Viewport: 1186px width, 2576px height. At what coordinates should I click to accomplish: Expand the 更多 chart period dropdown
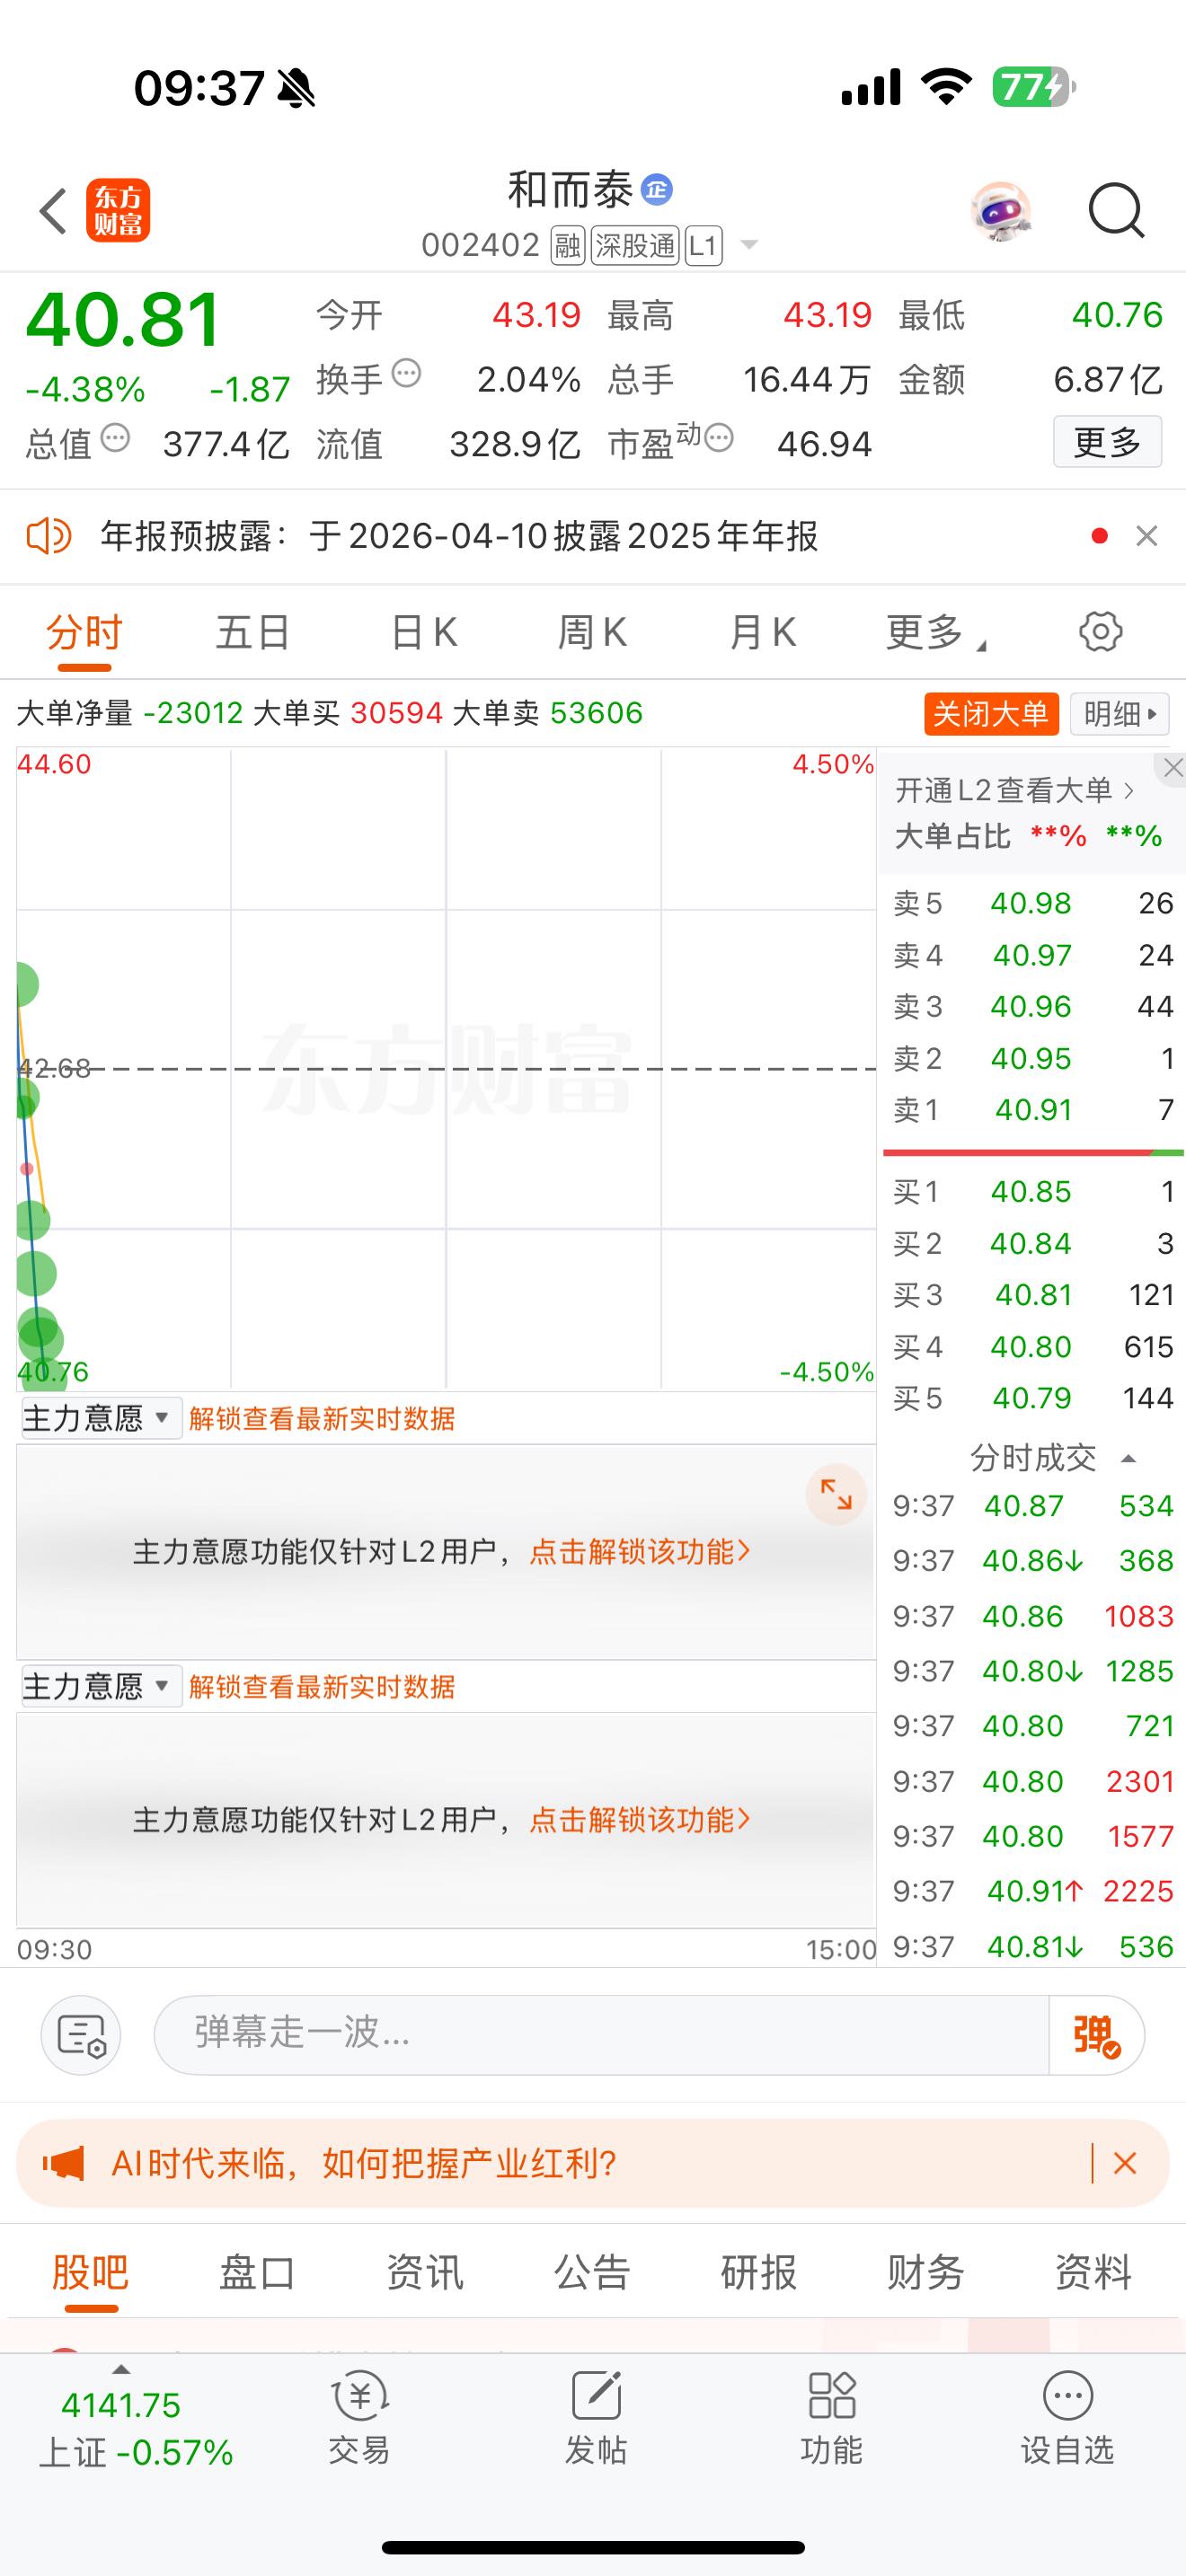tap(936, 633)
